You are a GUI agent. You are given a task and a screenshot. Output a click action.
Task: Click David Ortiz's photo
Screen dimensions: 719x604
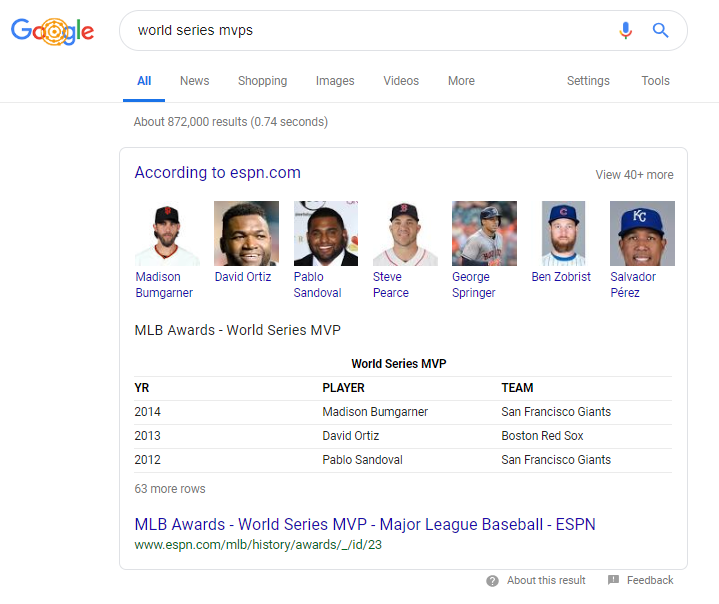pos(246,233)
